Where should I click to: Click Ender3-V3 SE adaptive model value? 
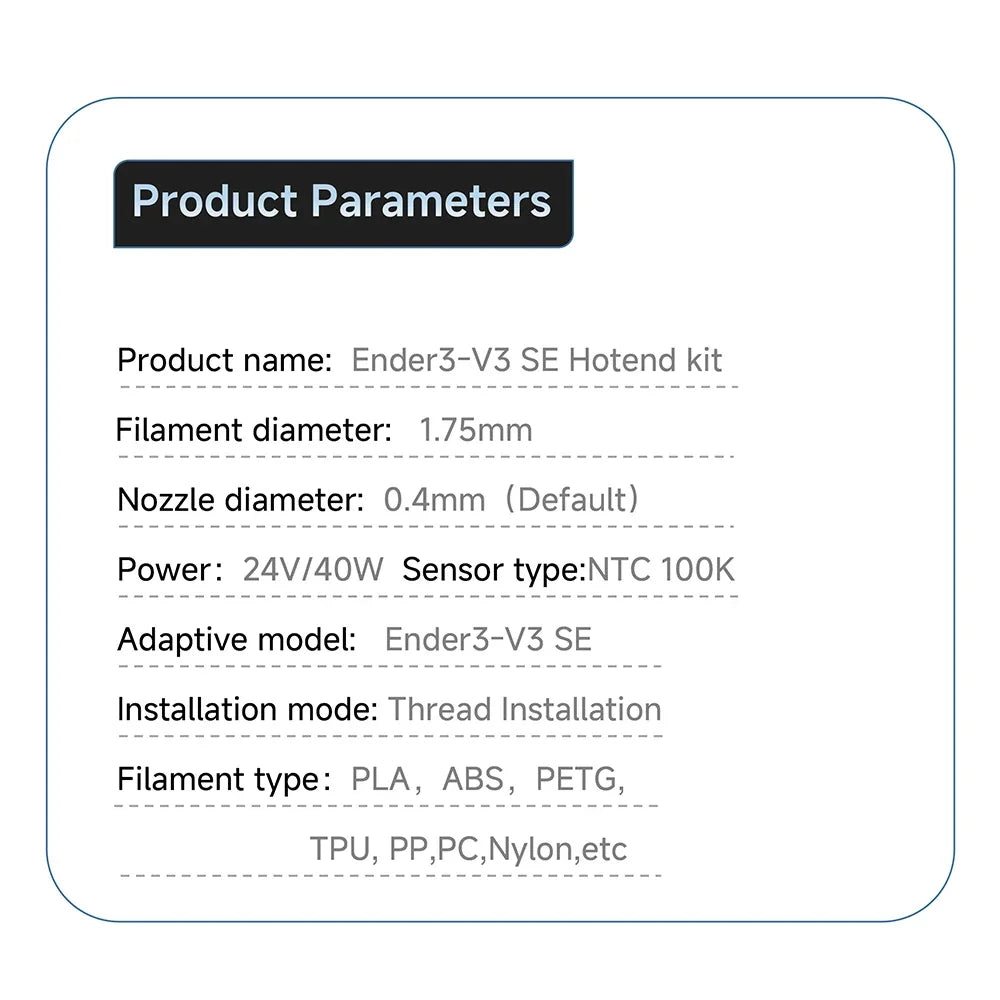[489, 639]
